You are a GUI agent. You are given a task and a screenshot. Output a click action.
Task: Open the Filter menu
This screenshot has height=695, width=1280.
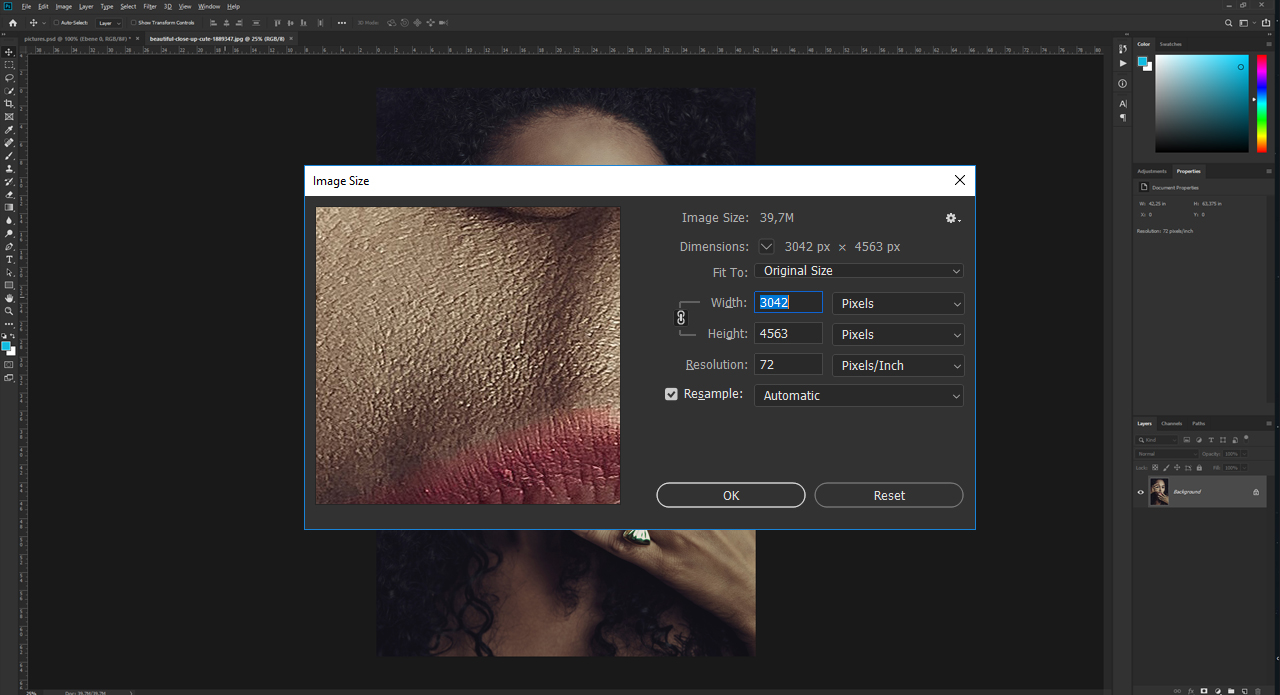150,6
